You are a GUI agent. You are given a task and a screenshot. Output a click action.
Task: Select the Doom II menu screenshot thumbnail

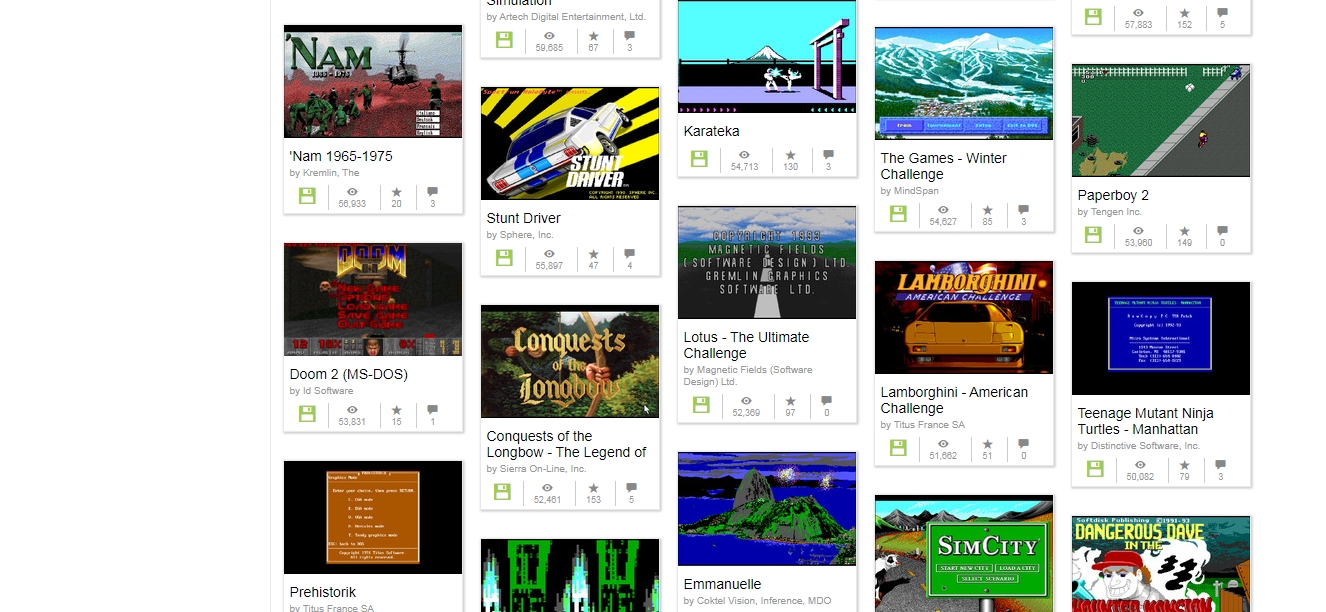[x=373, y=299]
